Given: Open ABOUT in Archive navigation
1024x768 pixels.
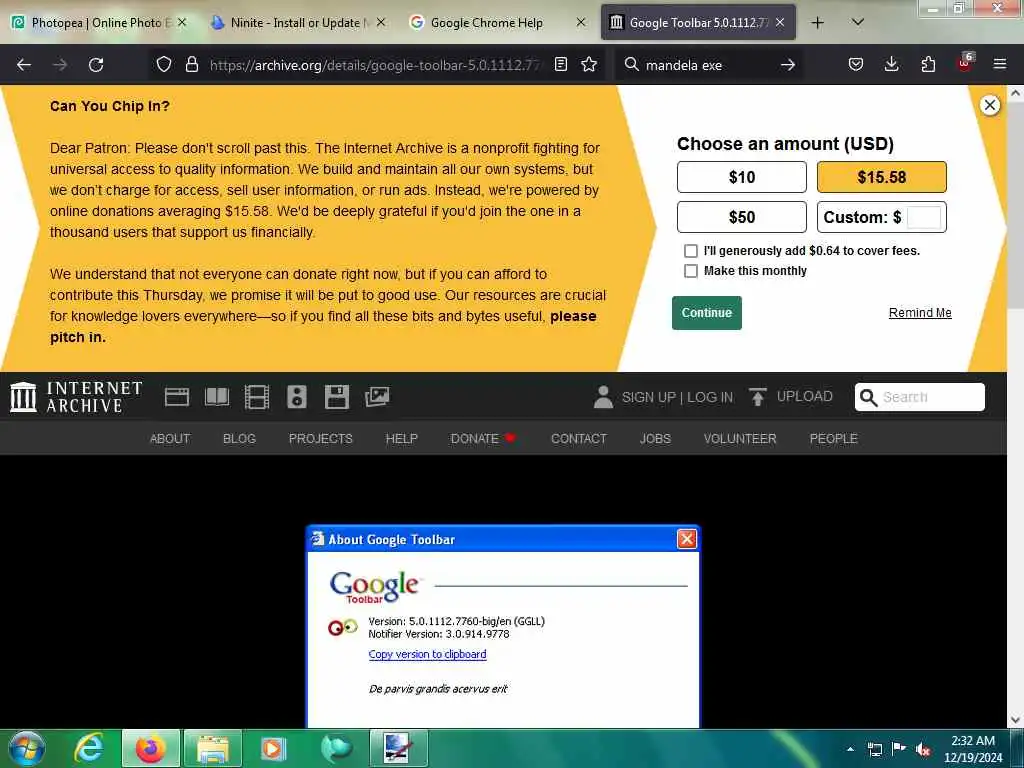Looking at the screenshot, I should point(170,439).
